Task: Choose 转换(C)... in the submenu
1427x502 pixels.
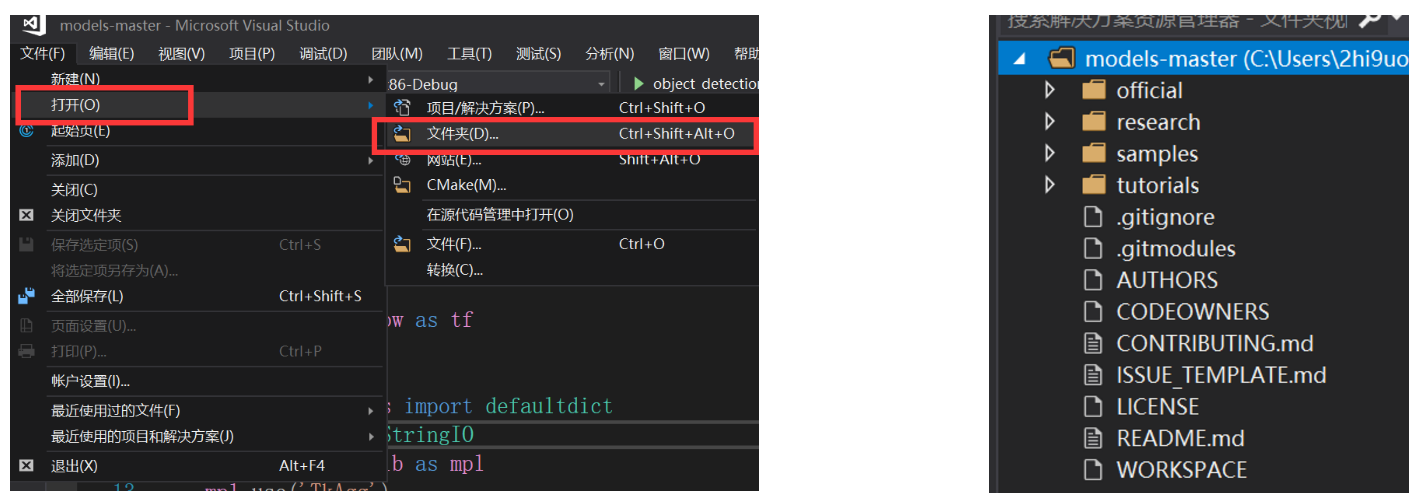Action: tap(571, 270)
